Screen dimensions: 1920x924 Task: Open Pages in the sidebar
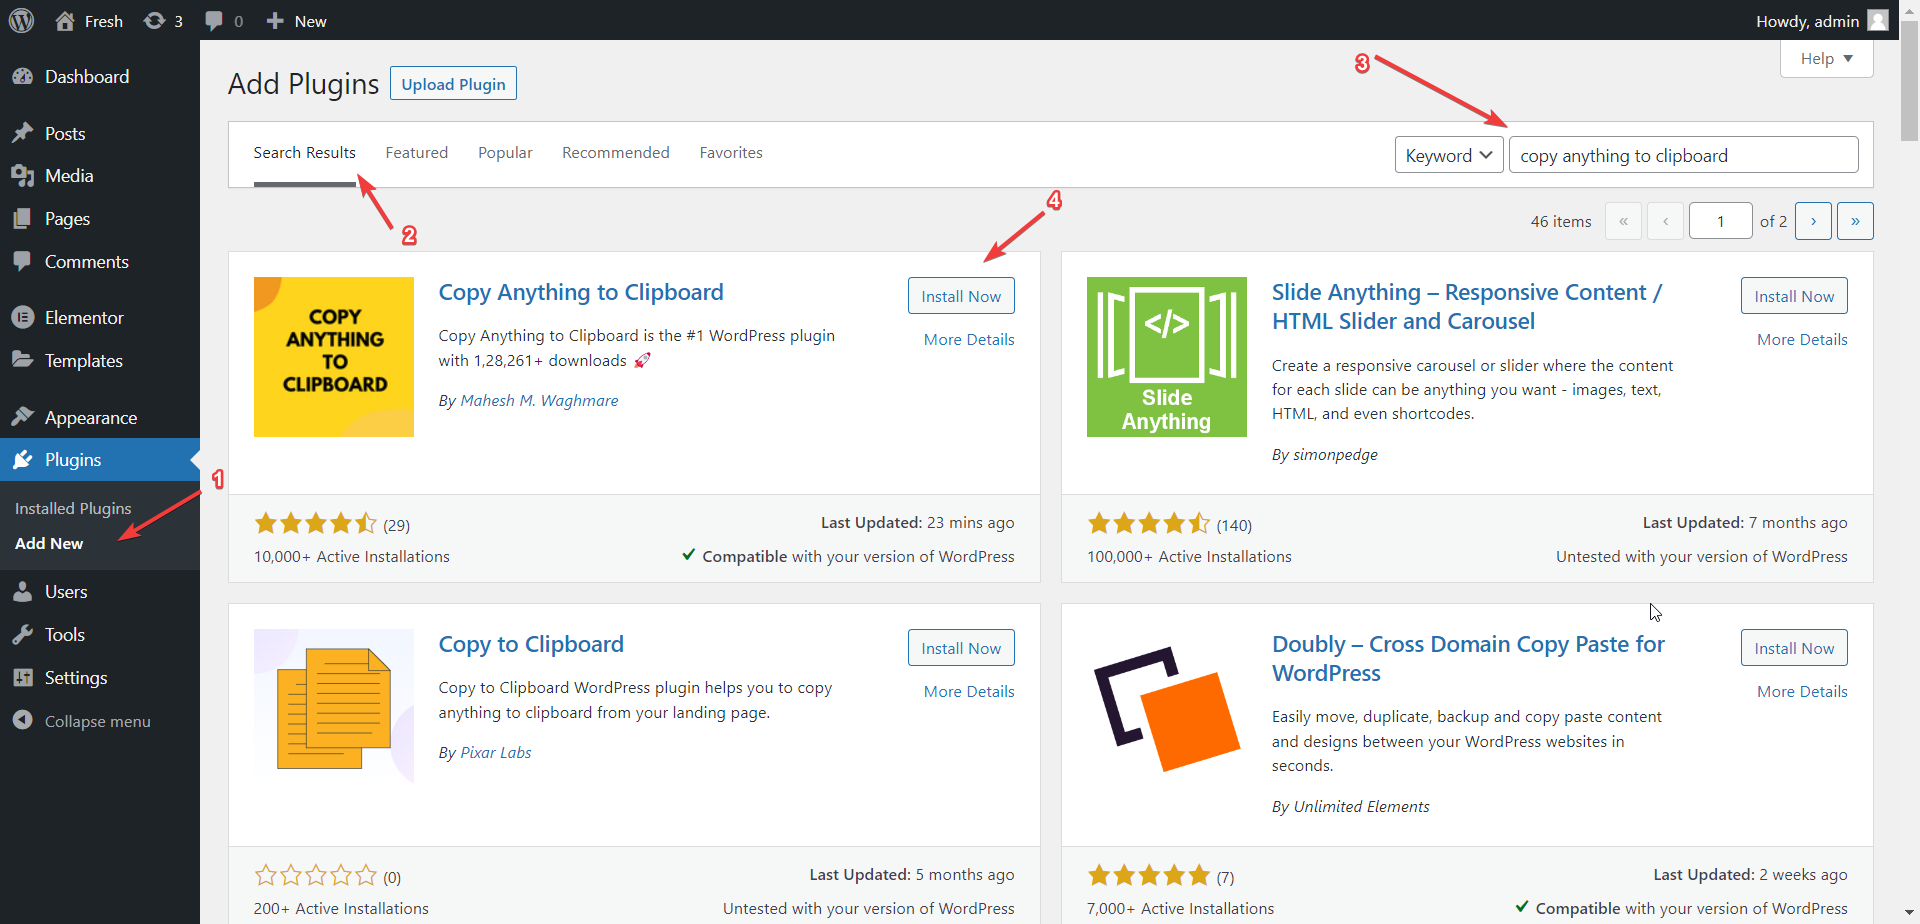point(100,219)
